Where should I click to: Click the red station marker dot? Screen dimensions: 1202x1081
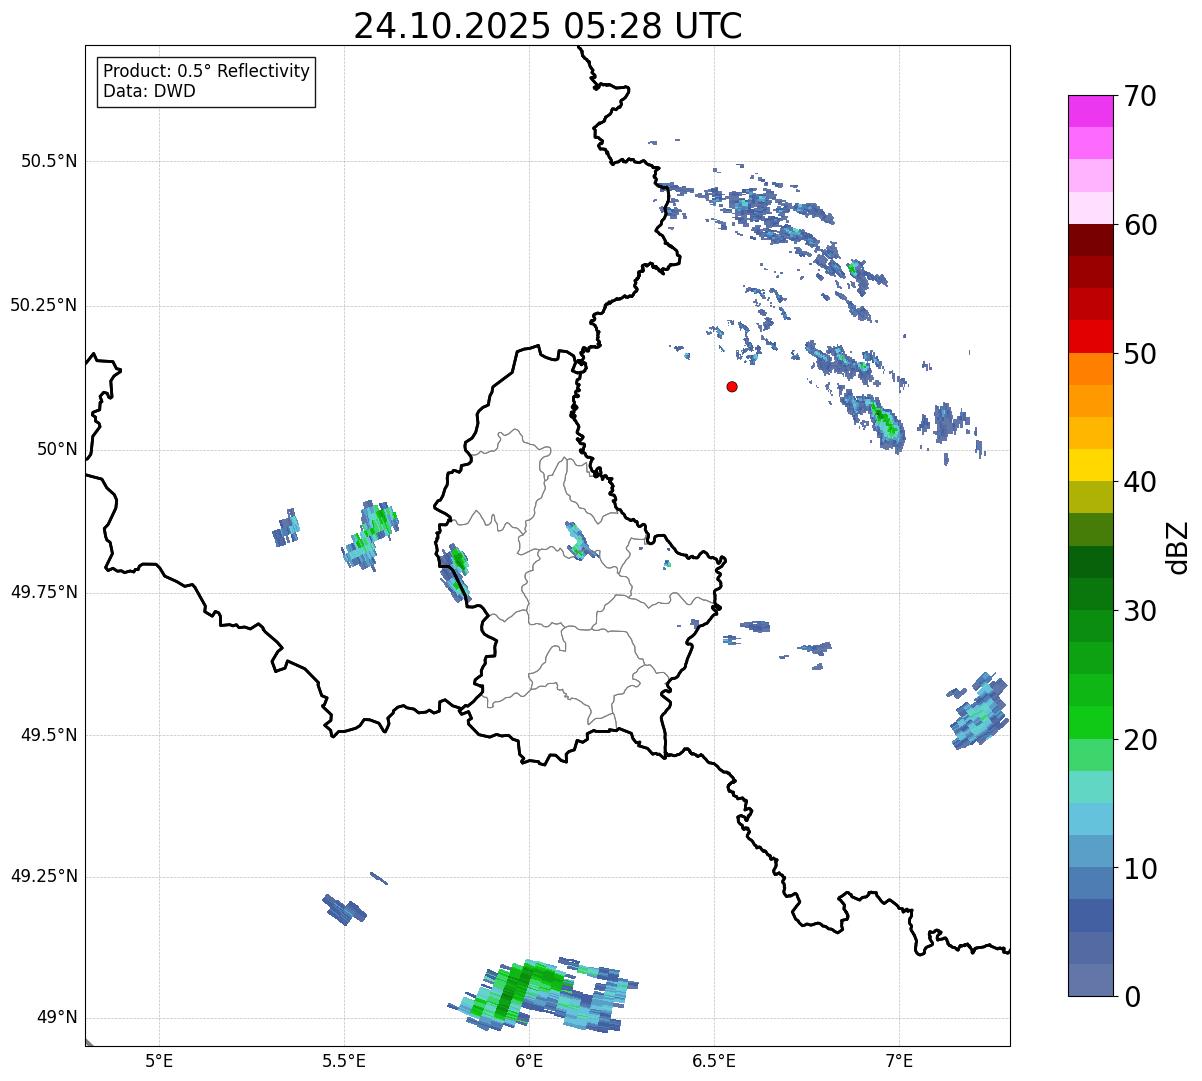click(x=732, y=386)
